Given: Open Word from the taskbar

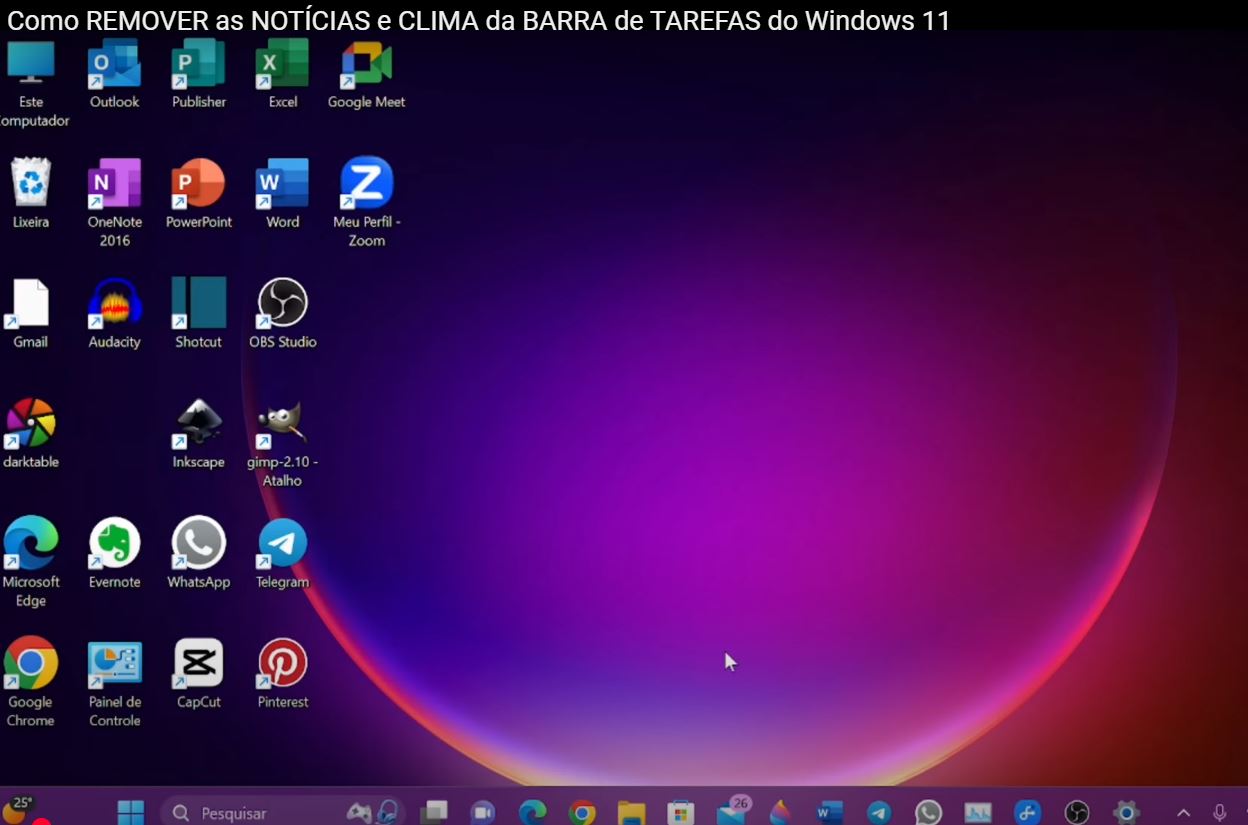Looking at the screenshot, I should (x=830, y=812).
